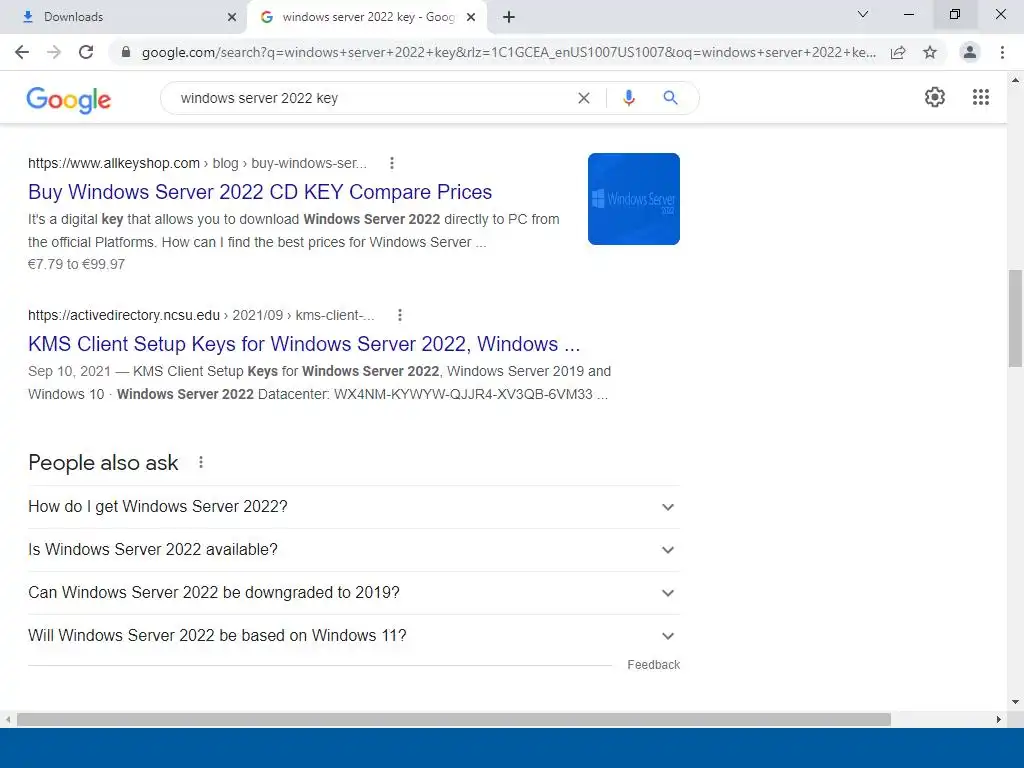The height and width of the screenshot is (768, 1024).
Task: Click the price range '€7.79 to €99.97'
Action: (x=76, y=264)
